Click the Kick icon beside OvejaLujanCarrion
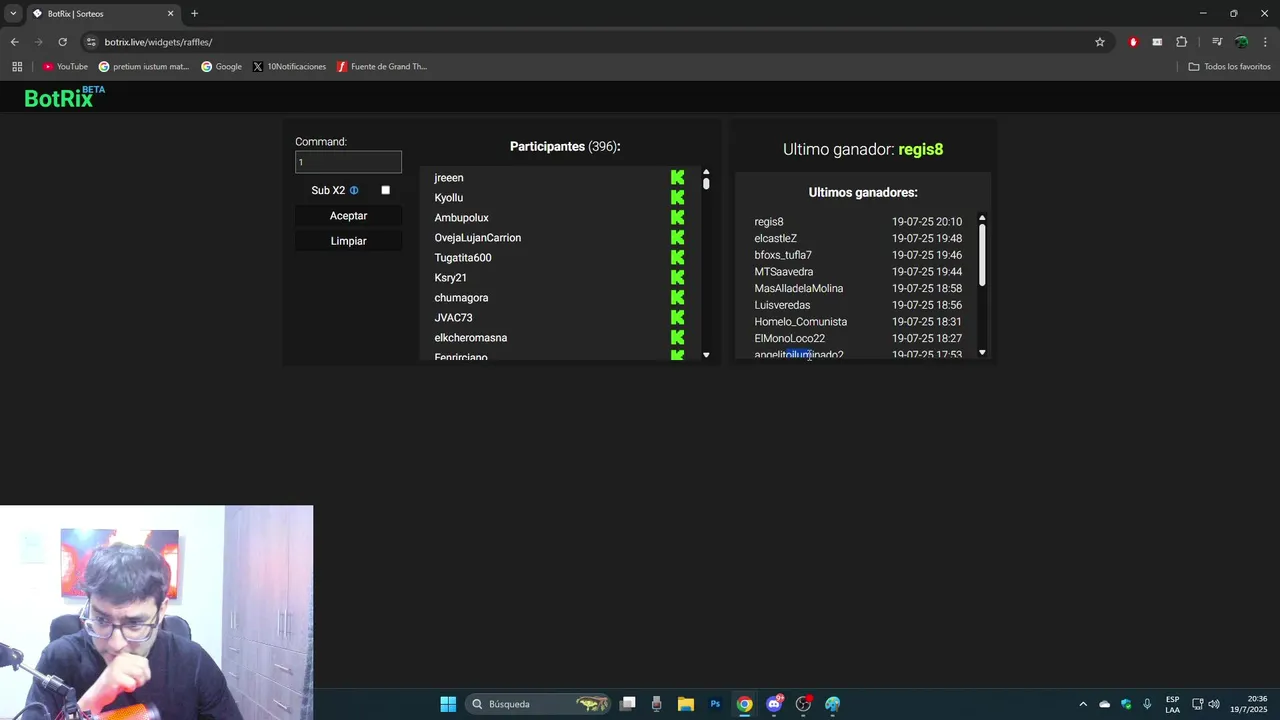 coord(677,238)
